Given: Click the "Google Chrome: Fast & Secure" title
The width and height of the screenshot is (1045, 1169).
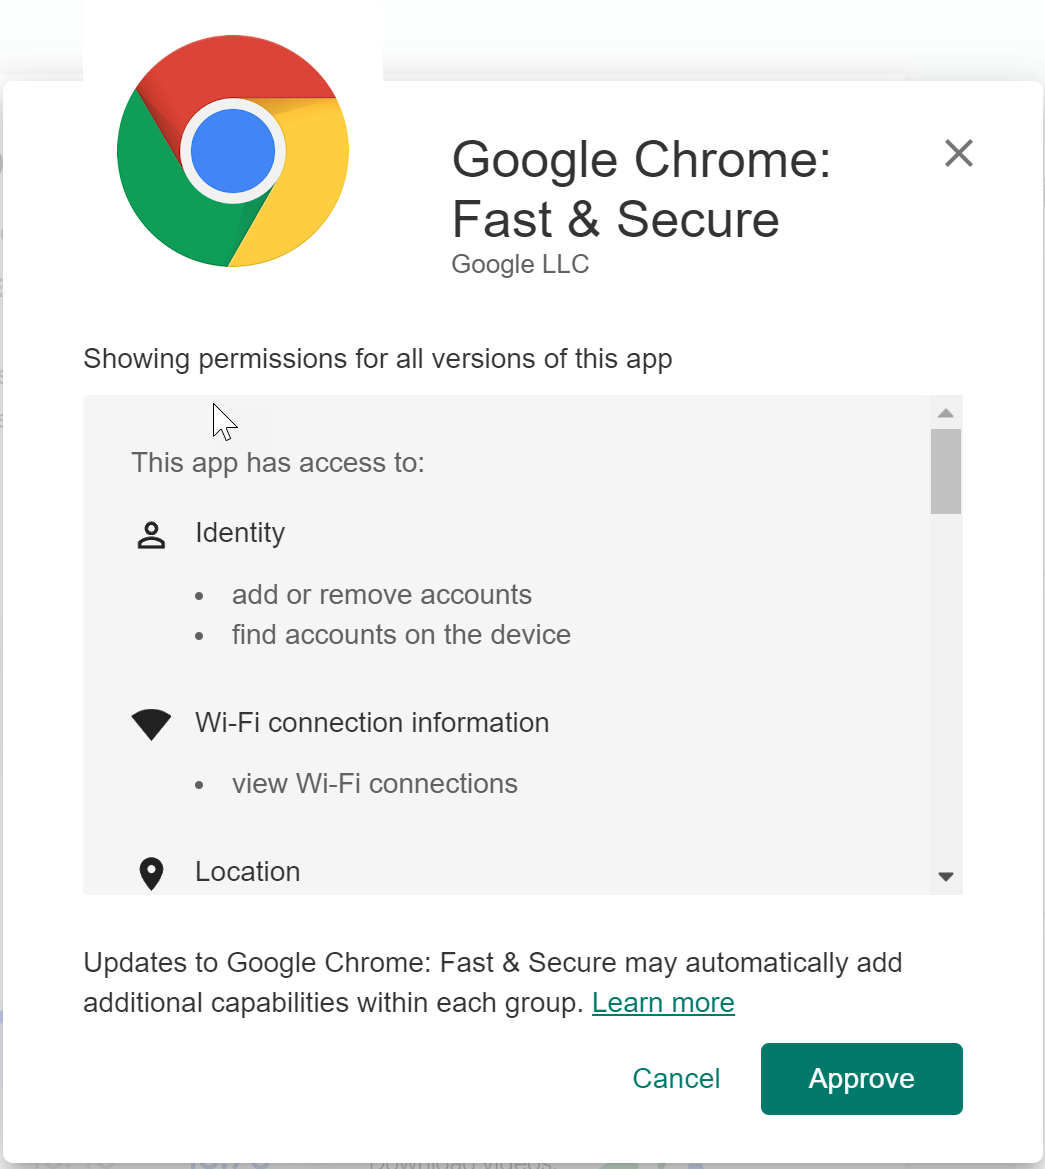Looking at the screenshot, I should [641, 189].
